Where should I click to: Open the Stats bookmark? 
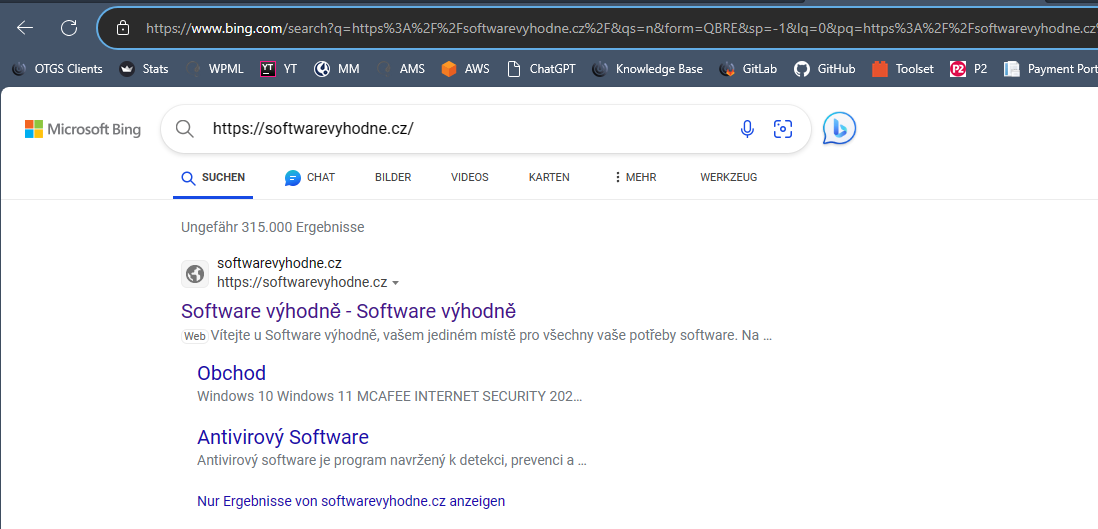(144, 69)
